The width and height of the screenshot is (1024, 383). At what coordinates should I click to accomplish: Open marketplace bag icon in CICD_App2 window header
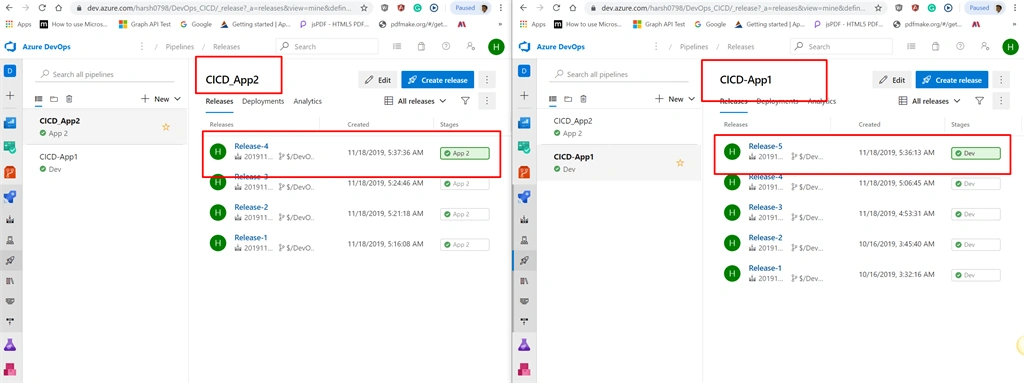421,47
